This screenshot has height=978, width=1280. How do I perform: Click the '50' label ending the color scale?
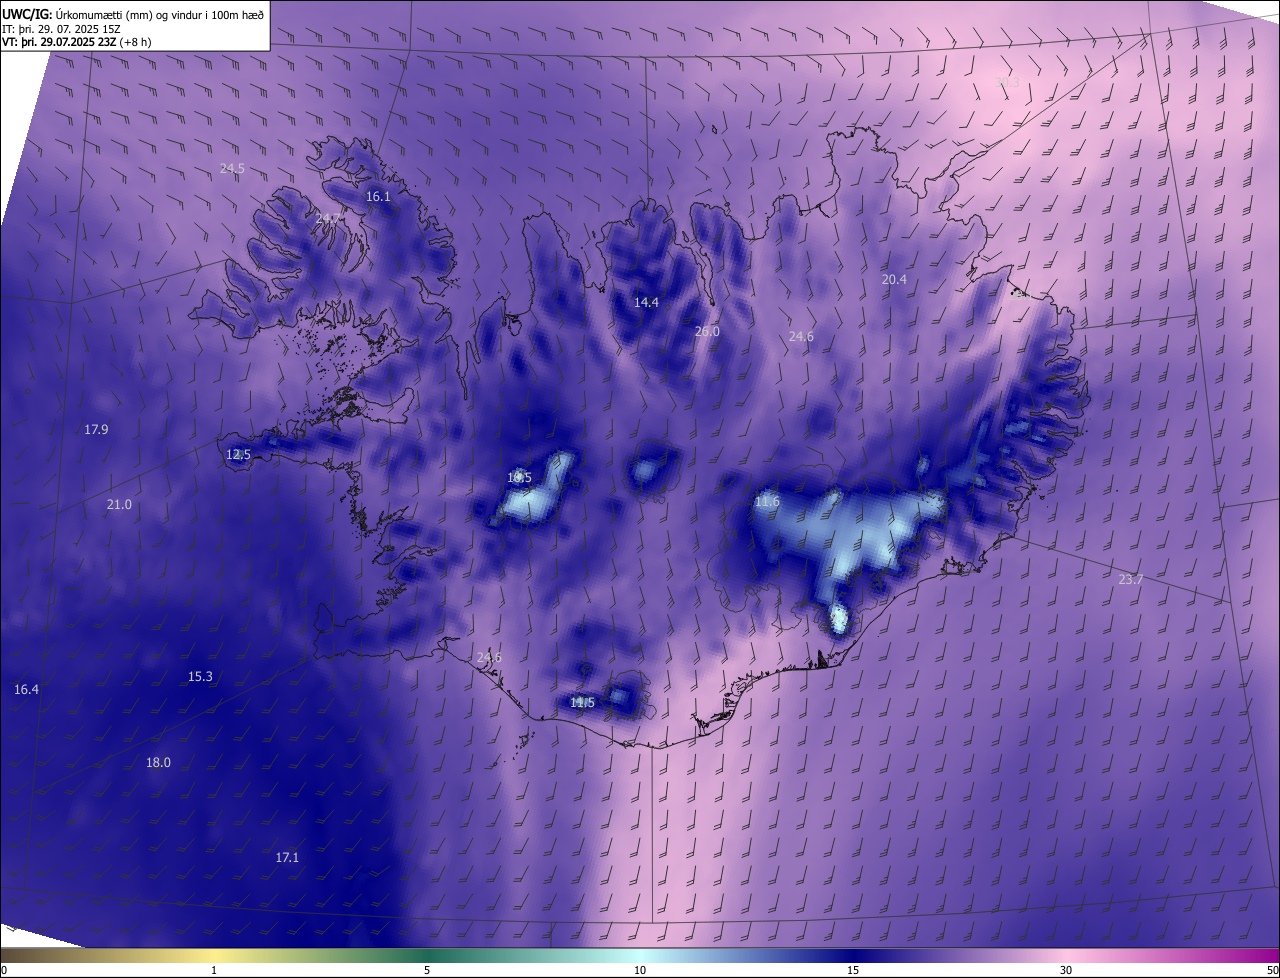click(1272, 971)
